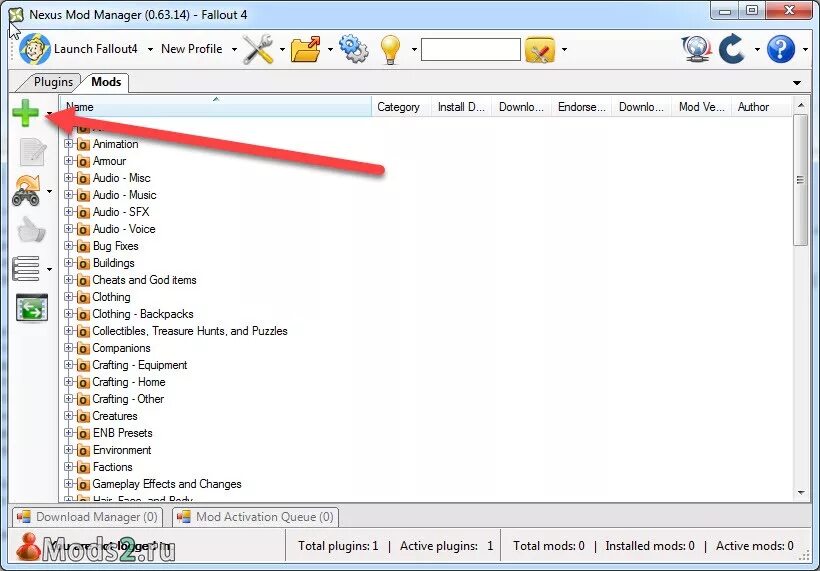Click the Clothing folder icon
Image resolution: width=820 pixels, height=571 pixels.
pyautogui.click(x=83, y=297)
